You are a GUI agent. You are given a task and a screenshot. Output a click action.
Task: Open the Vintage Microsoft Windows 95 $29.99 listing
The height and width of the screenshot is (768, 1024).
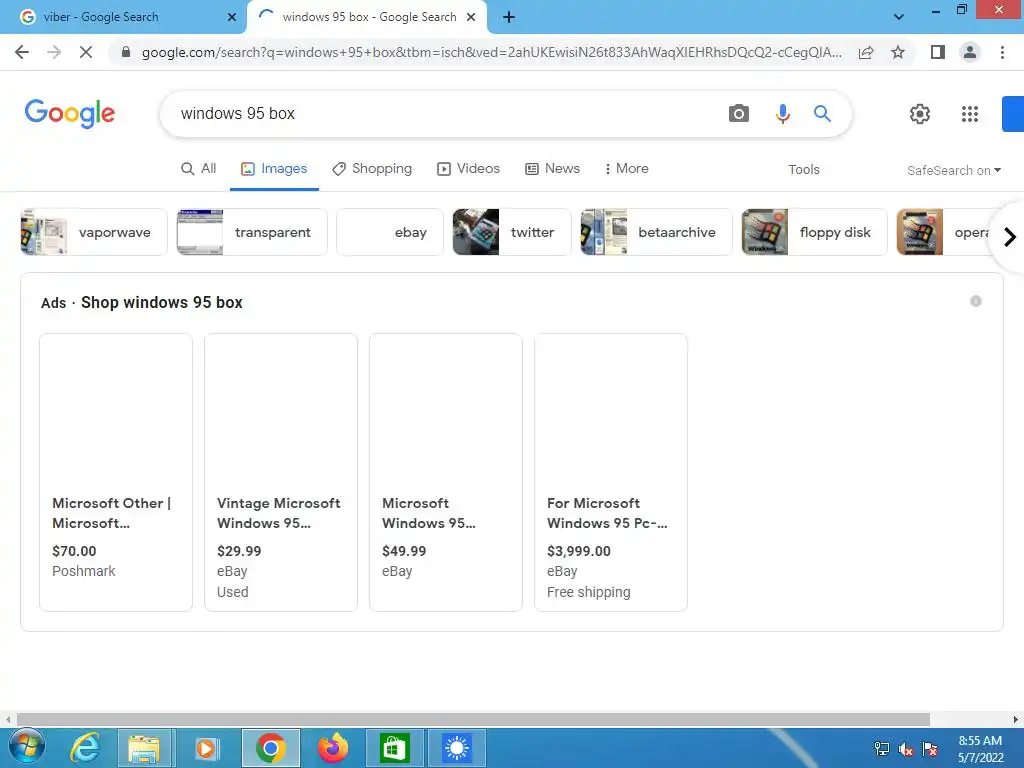tap(281, 472)
